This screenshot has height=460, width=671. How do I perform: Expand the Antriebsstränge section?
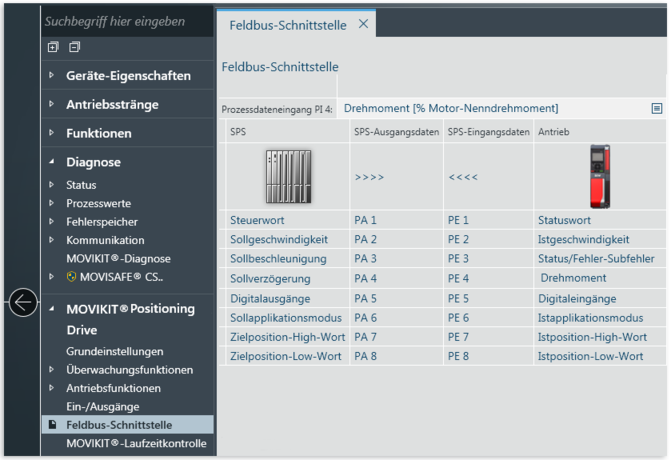coord(52,104)
